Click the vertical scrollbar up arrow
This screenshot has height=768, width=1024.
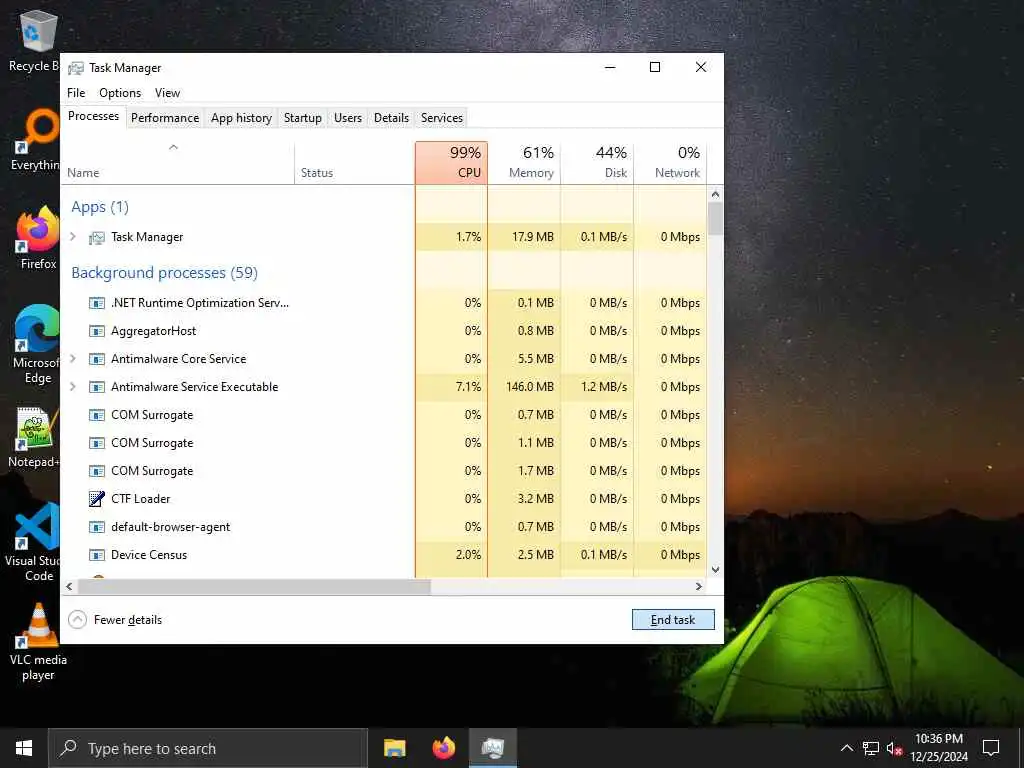pos(715,195)
